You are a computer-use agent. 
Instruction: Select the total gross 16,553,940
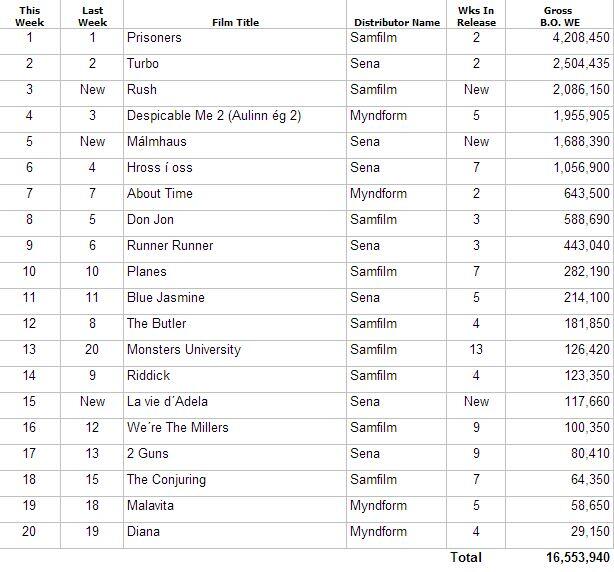[x=578, y=558]
